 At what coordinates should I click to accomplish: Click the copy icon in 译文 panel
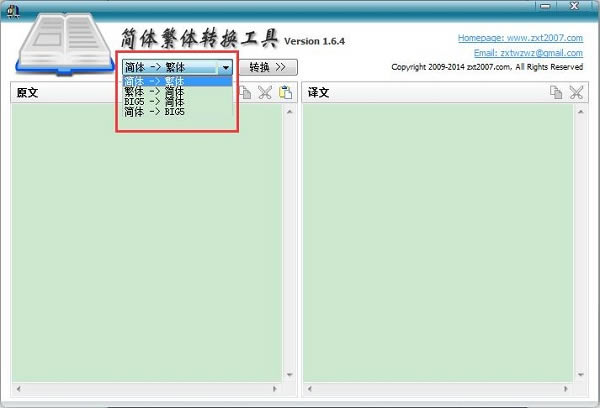(x=556, y=93)
